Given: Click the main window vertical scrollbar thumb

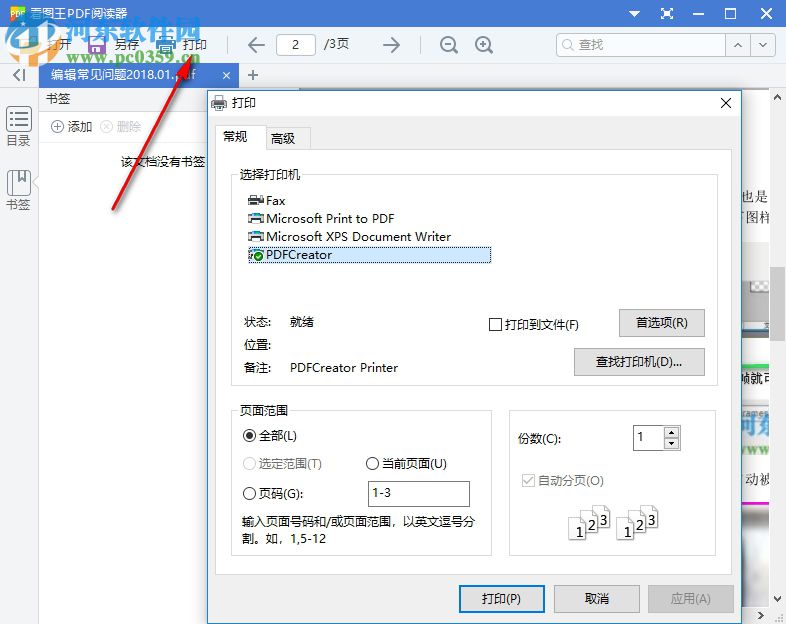Looking at the screenshot, I should 777,303.
